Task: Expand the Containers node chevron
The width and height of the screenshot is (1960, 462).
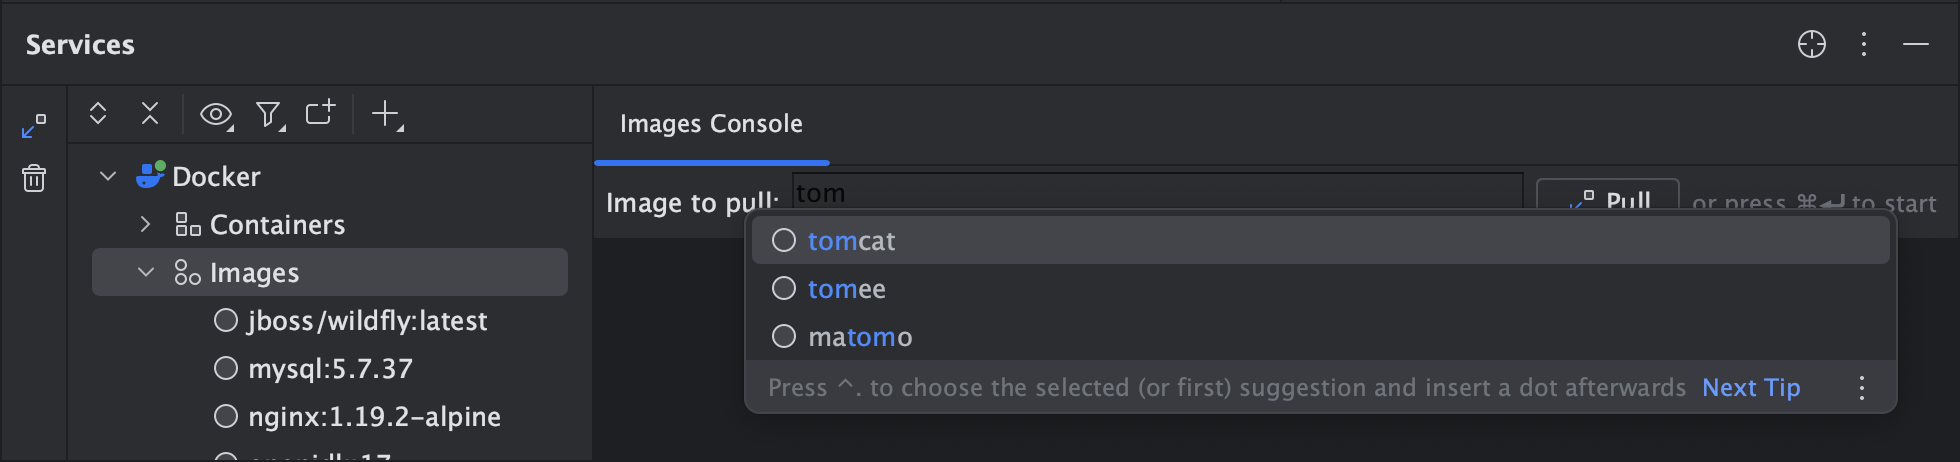Action: tap(146, 224)
